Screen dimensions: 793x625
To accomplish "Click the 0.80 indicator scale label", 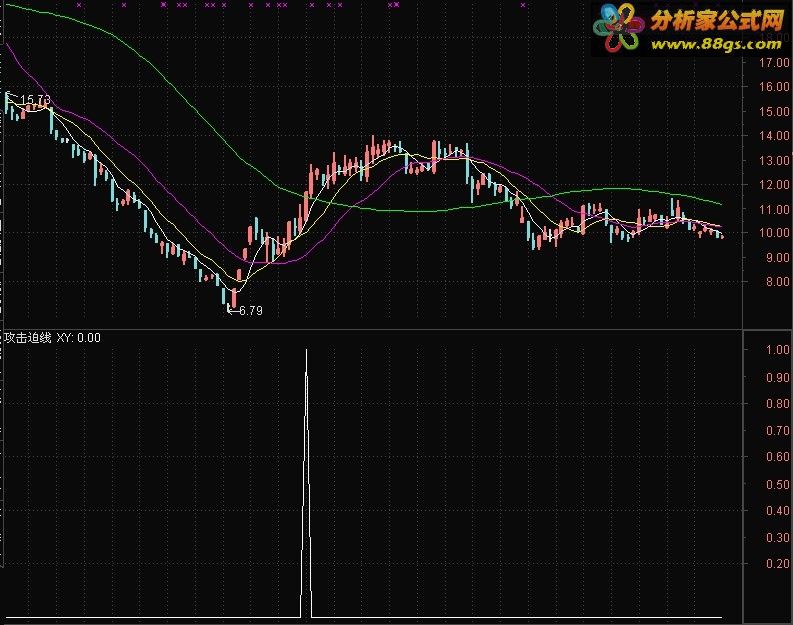I will pyautogui.click(x=777, y=404).
